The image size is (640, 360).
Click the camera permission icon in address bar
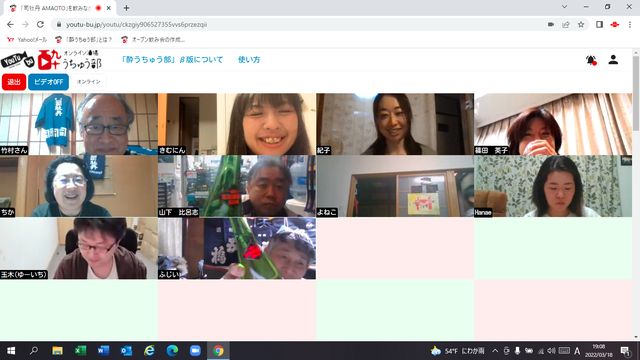(x=551, y=24)
